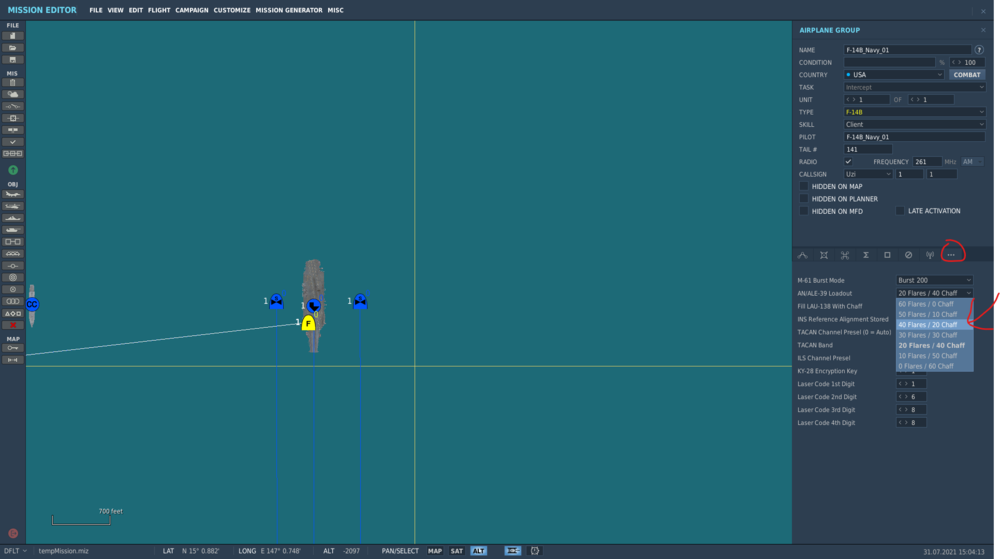Click the COMBAT button
Viewport: 1000px width, 559px height.
(x=967, y=75)
